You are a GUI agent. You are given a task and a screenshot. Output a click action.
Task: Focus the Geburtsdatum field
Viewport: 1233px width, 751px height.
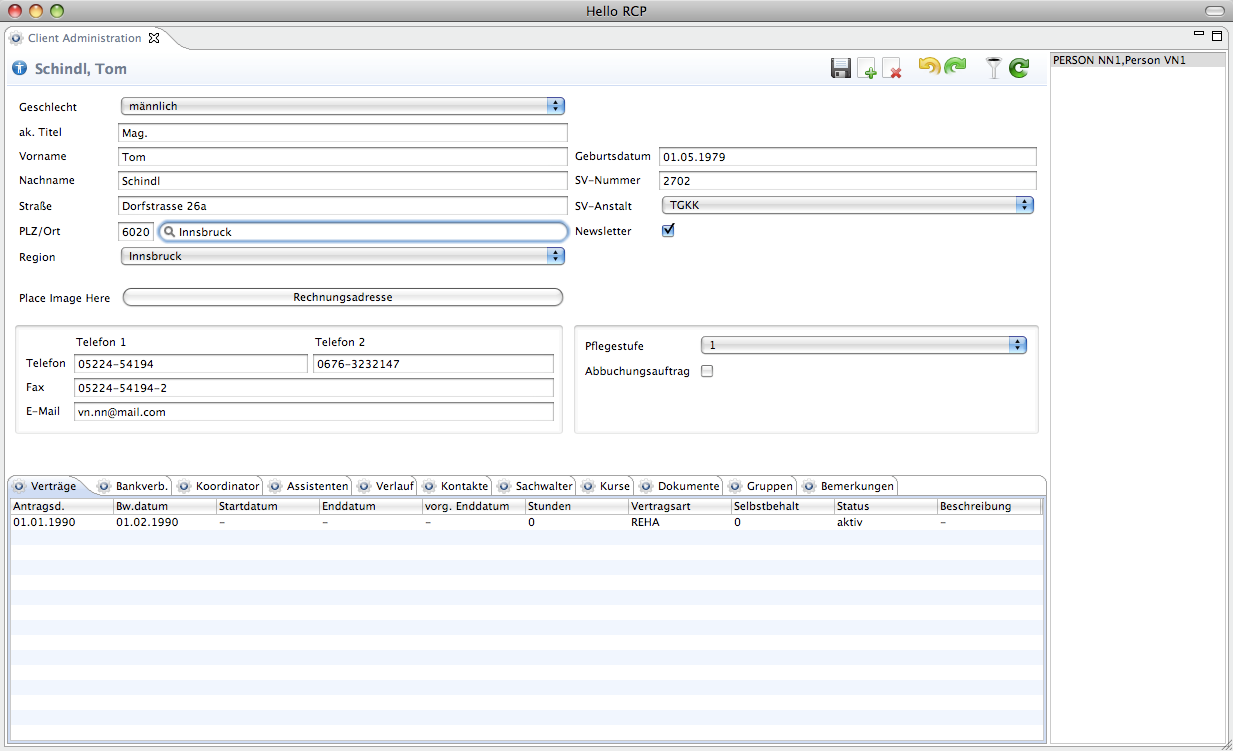[x=848, y=157]
